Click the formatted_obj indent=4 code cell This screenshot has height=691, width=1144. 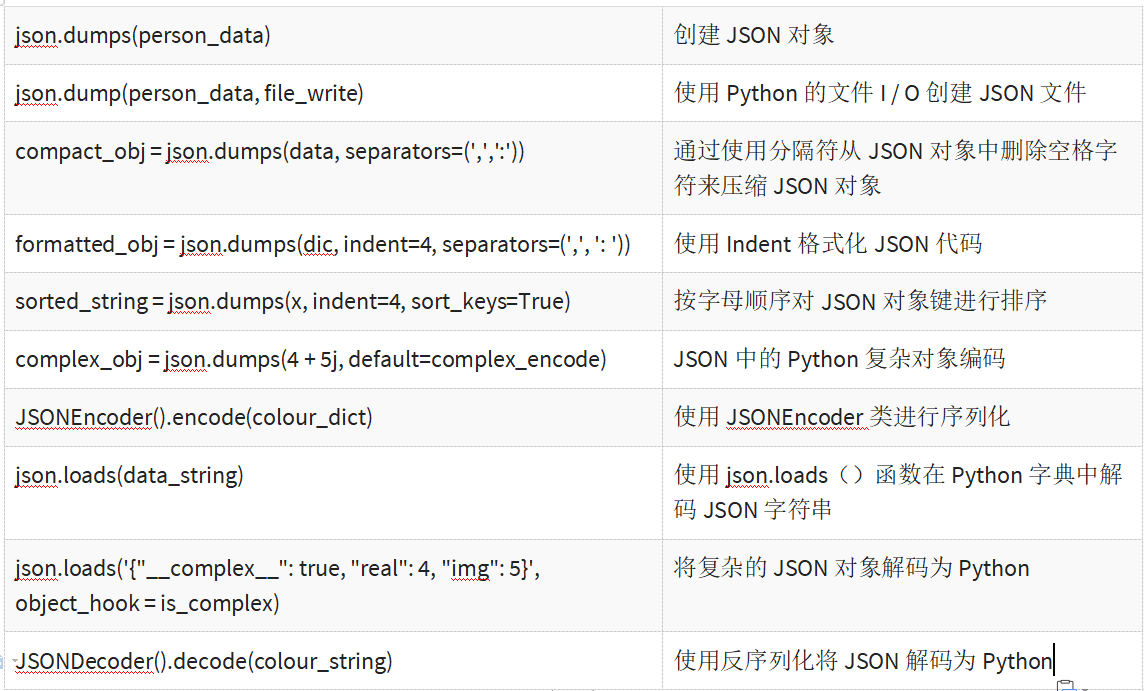coord(322,244)
